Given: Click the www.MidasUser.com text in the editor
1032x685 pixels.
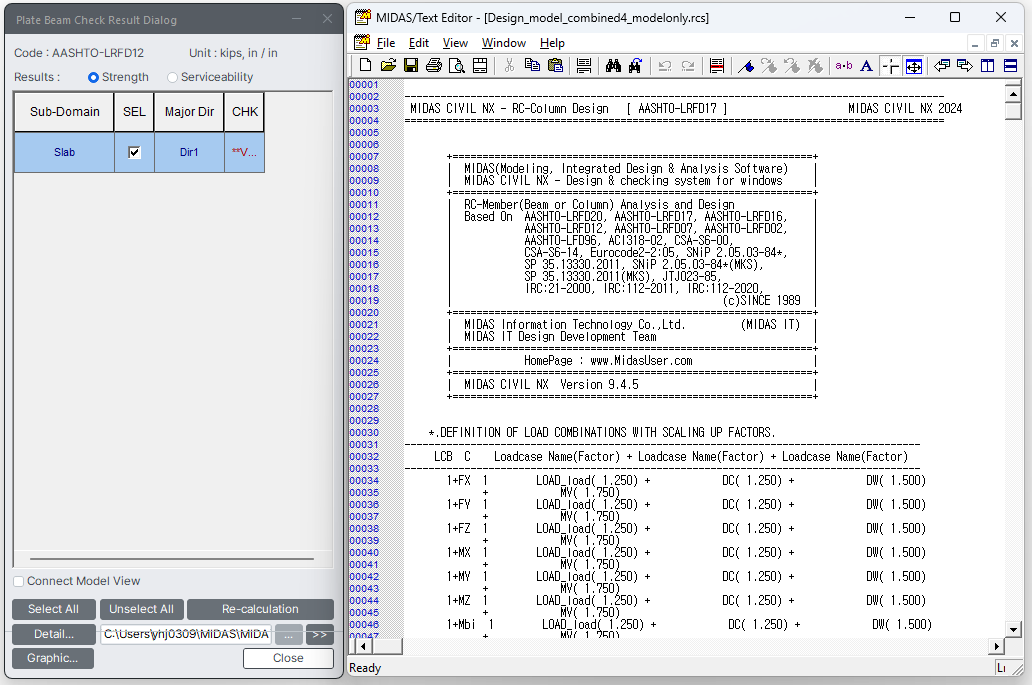Looking at the screenshot, I should tap(641, 361).
